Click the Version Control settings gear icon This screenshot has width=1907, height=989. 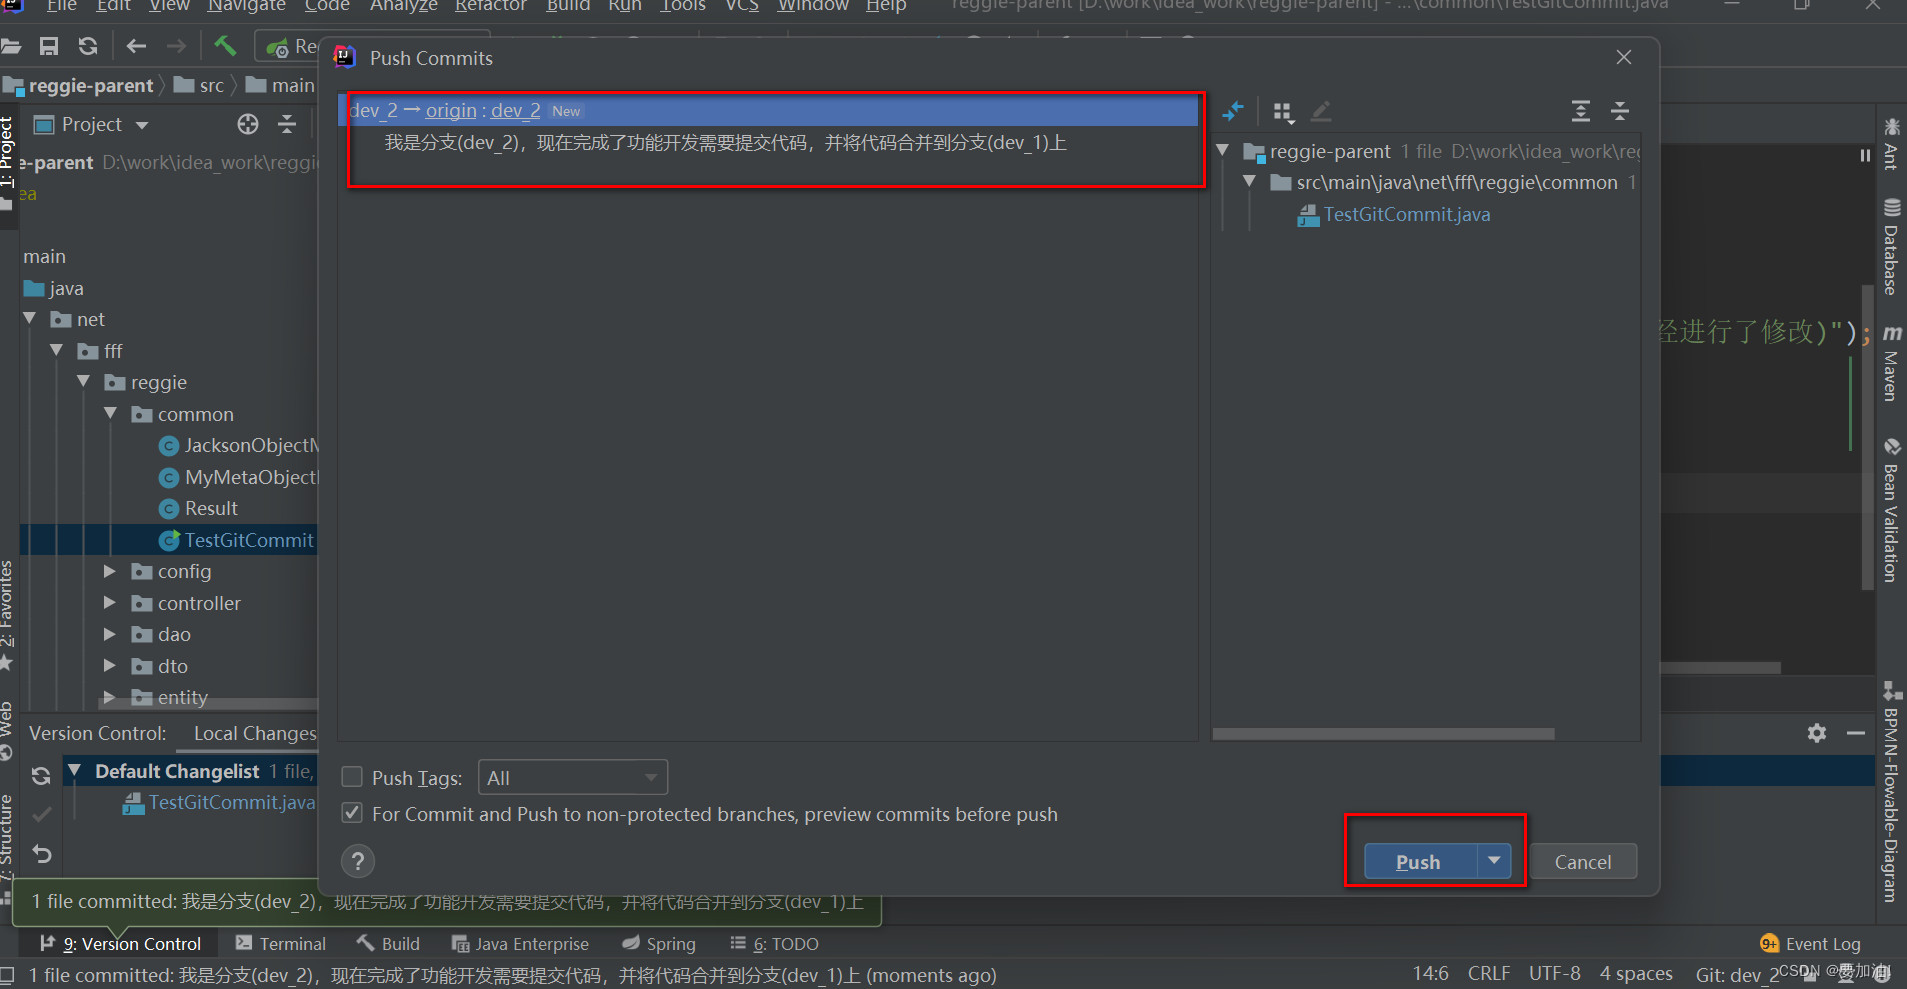point(1817,733)
